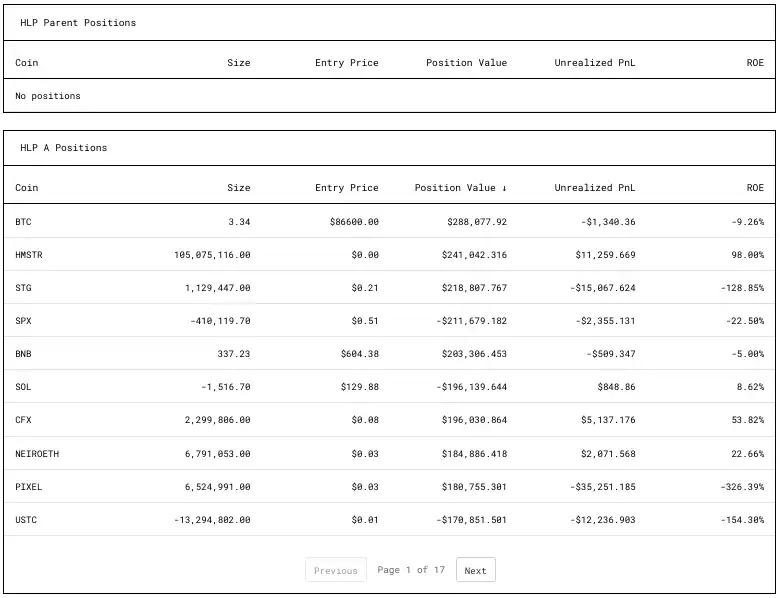Click the BNB coin label
780x598 pixels.
click(24, 354)
